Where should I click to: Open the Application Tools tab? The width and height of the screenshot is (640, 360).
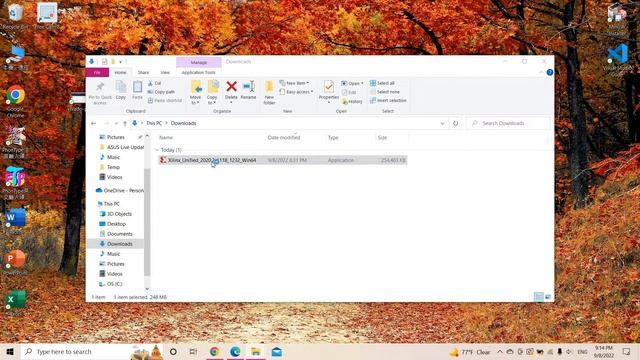(x=198, y=72)
